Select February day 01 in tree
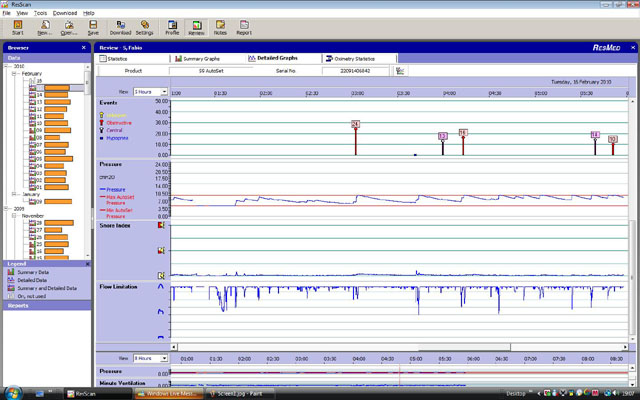The width and height of the screenshot is (640, 400). click(x=49, y=187)
